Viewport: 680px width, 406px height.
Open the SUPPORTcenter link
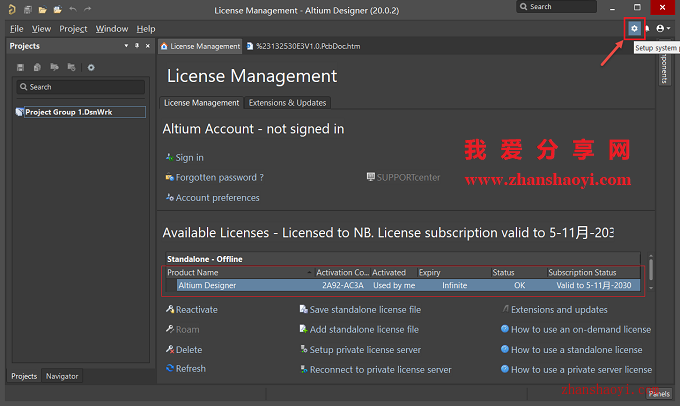click(x=403, y=177)
